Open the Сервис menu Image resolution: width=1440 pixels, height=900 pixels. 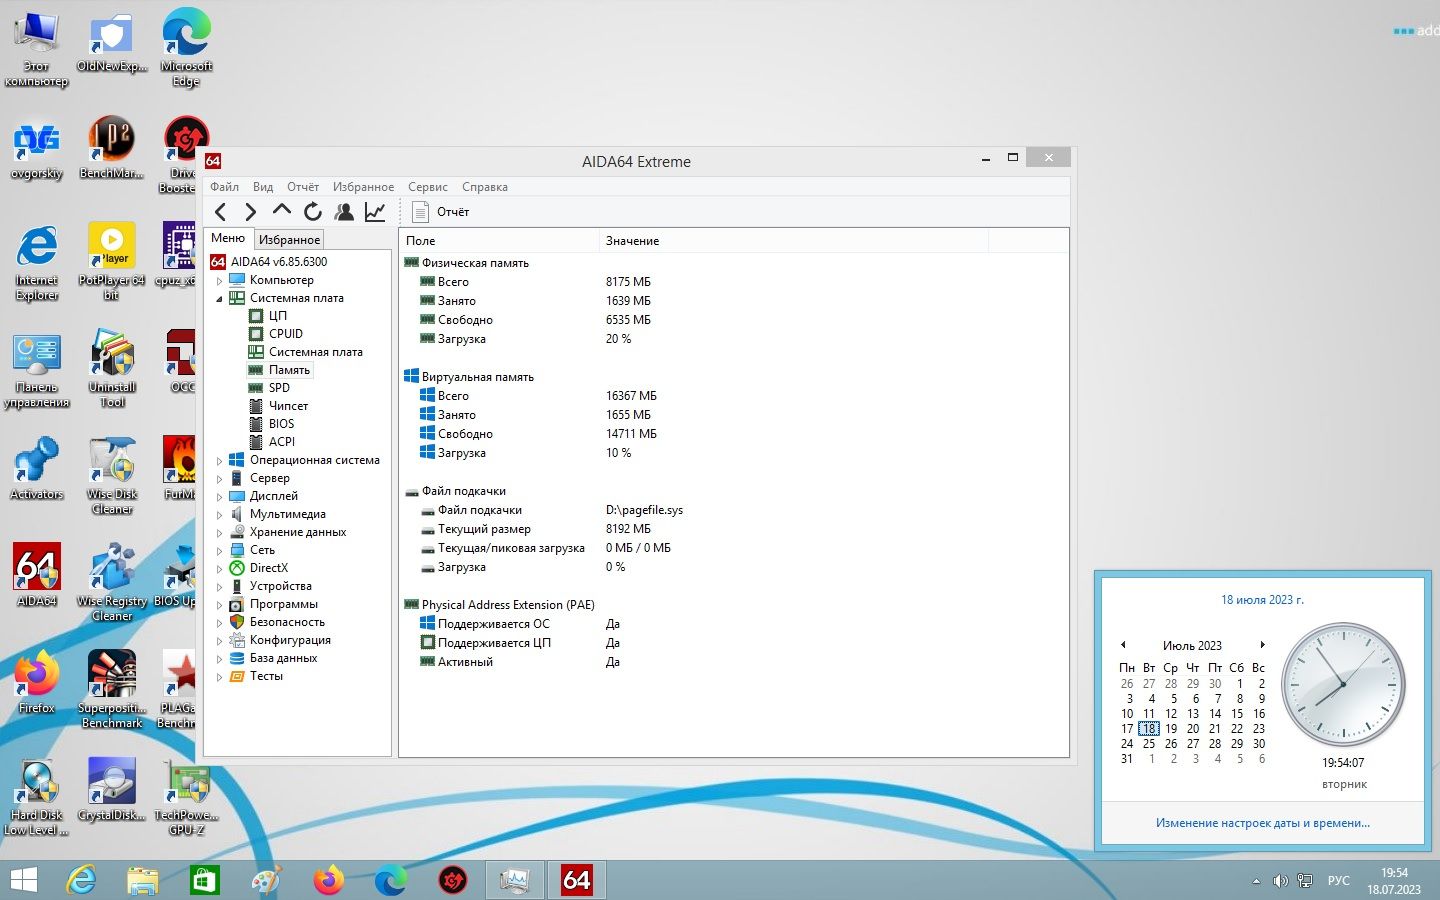pyautogui.click(x=428, y=187)
